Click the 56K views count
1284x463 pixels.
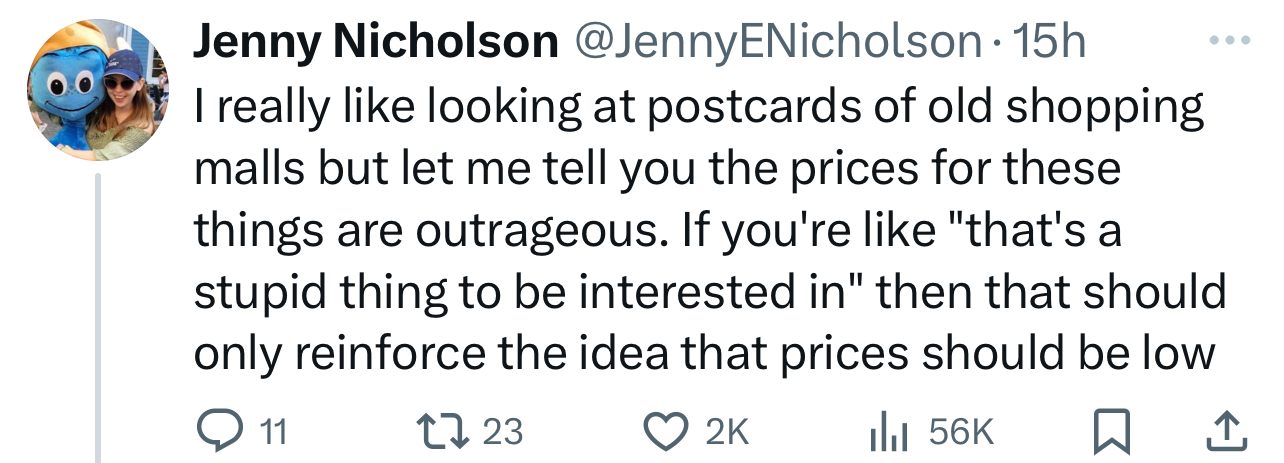962,432
